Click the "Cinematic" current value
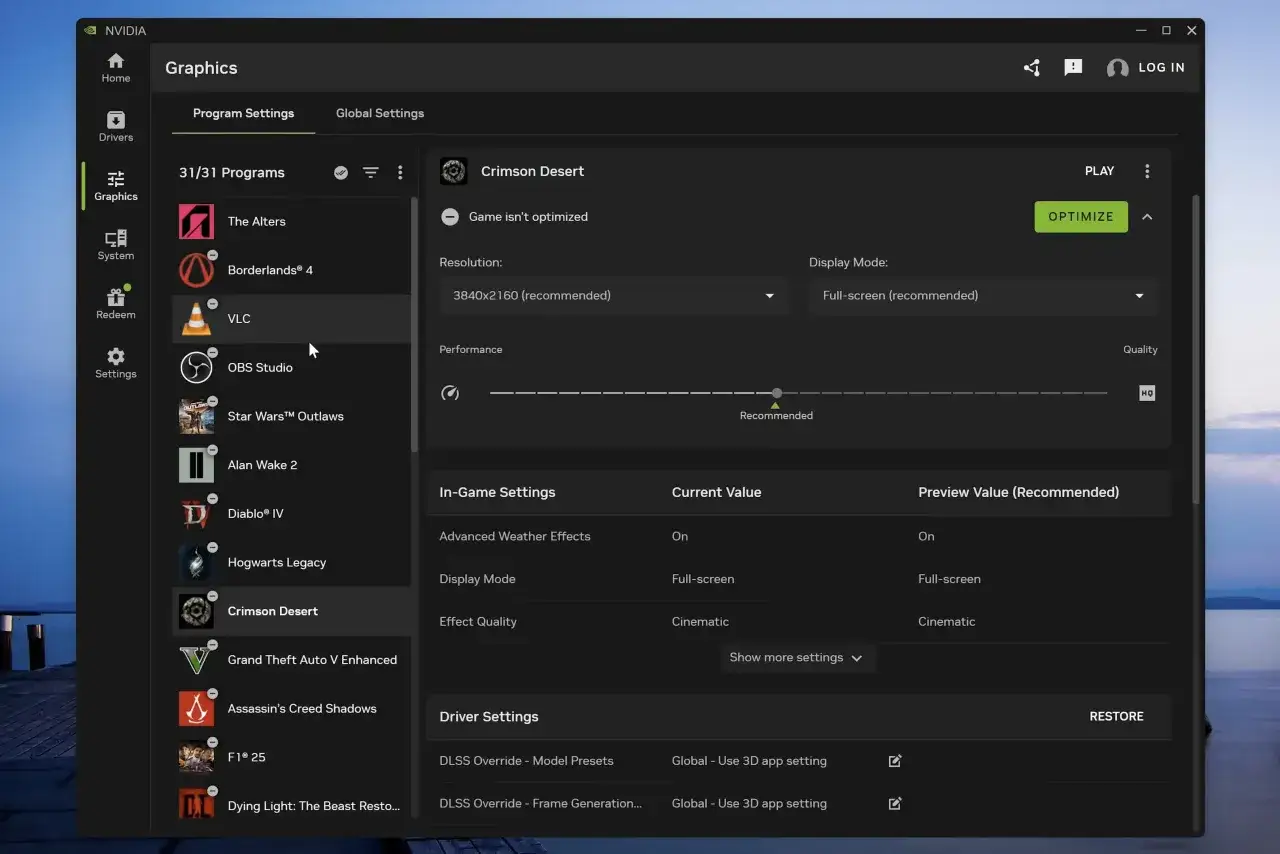 pyautogui.click(x=700, y=622)
